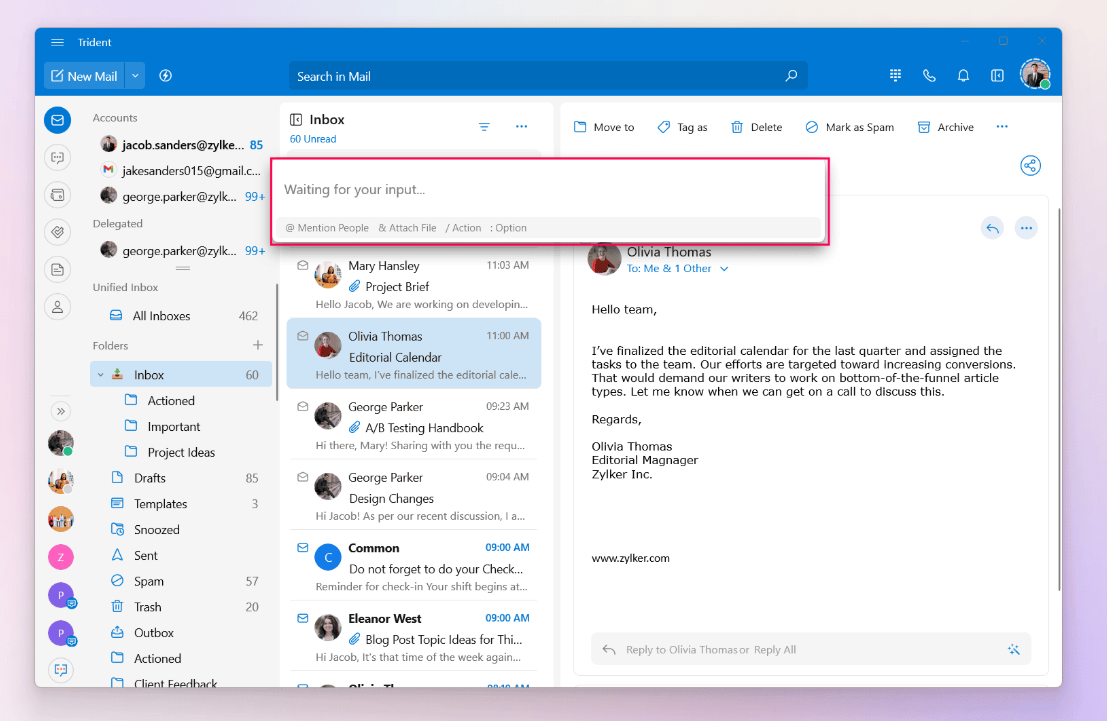Click the Archive button
This screenshot has width=1107, height=721.
tap(945, 127)
